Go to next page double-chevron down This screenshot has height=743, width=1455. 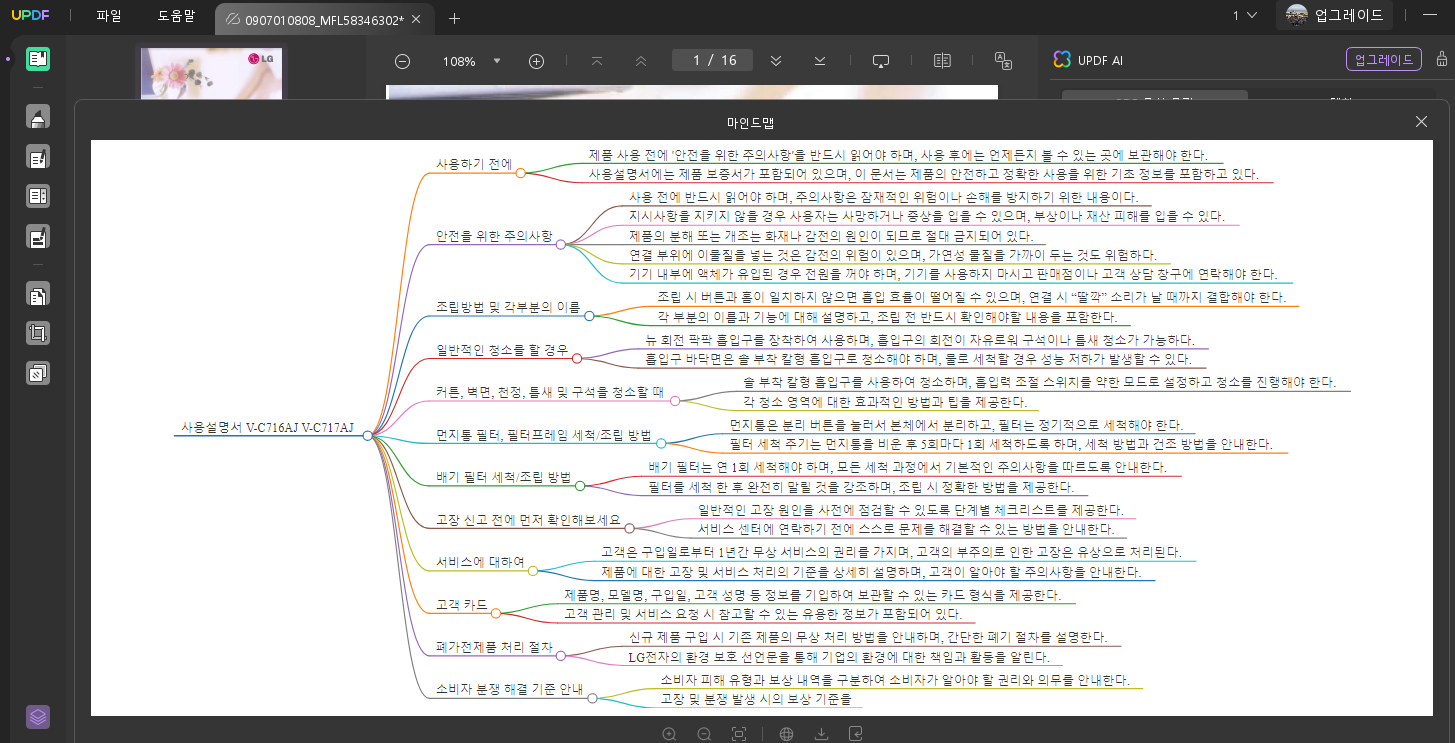click(775, 61)
